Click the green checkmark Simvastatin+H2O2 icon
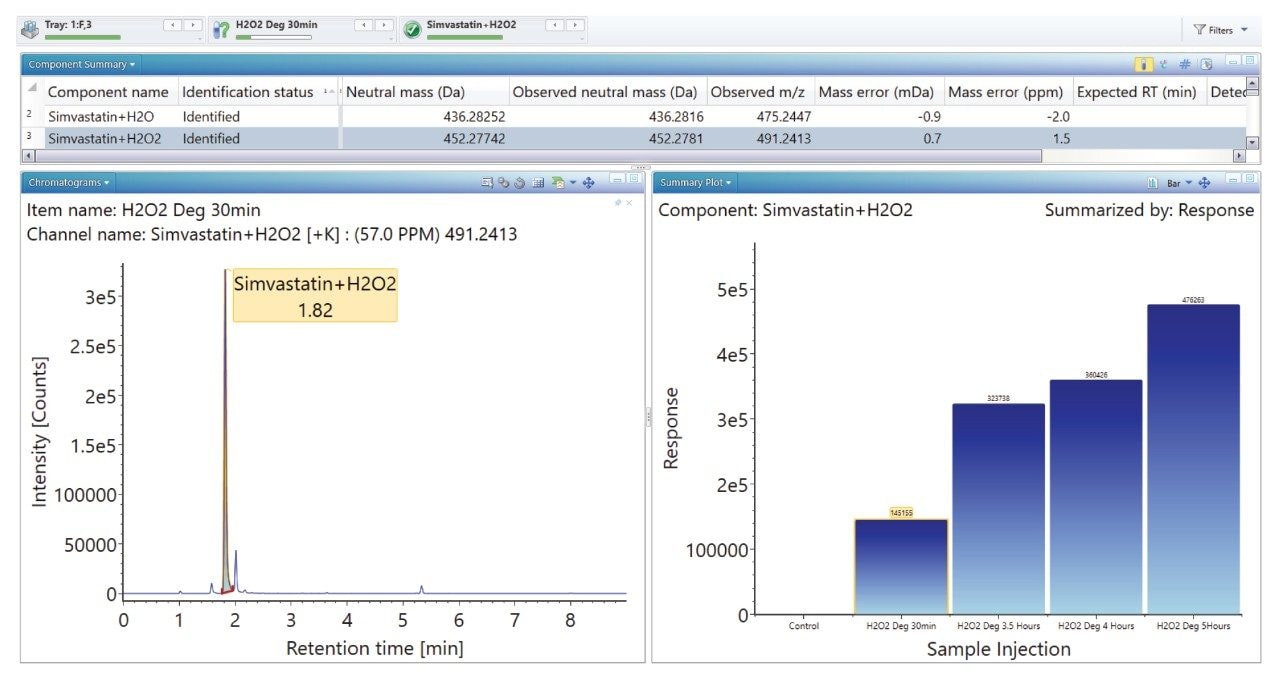 tap(412, 29)
